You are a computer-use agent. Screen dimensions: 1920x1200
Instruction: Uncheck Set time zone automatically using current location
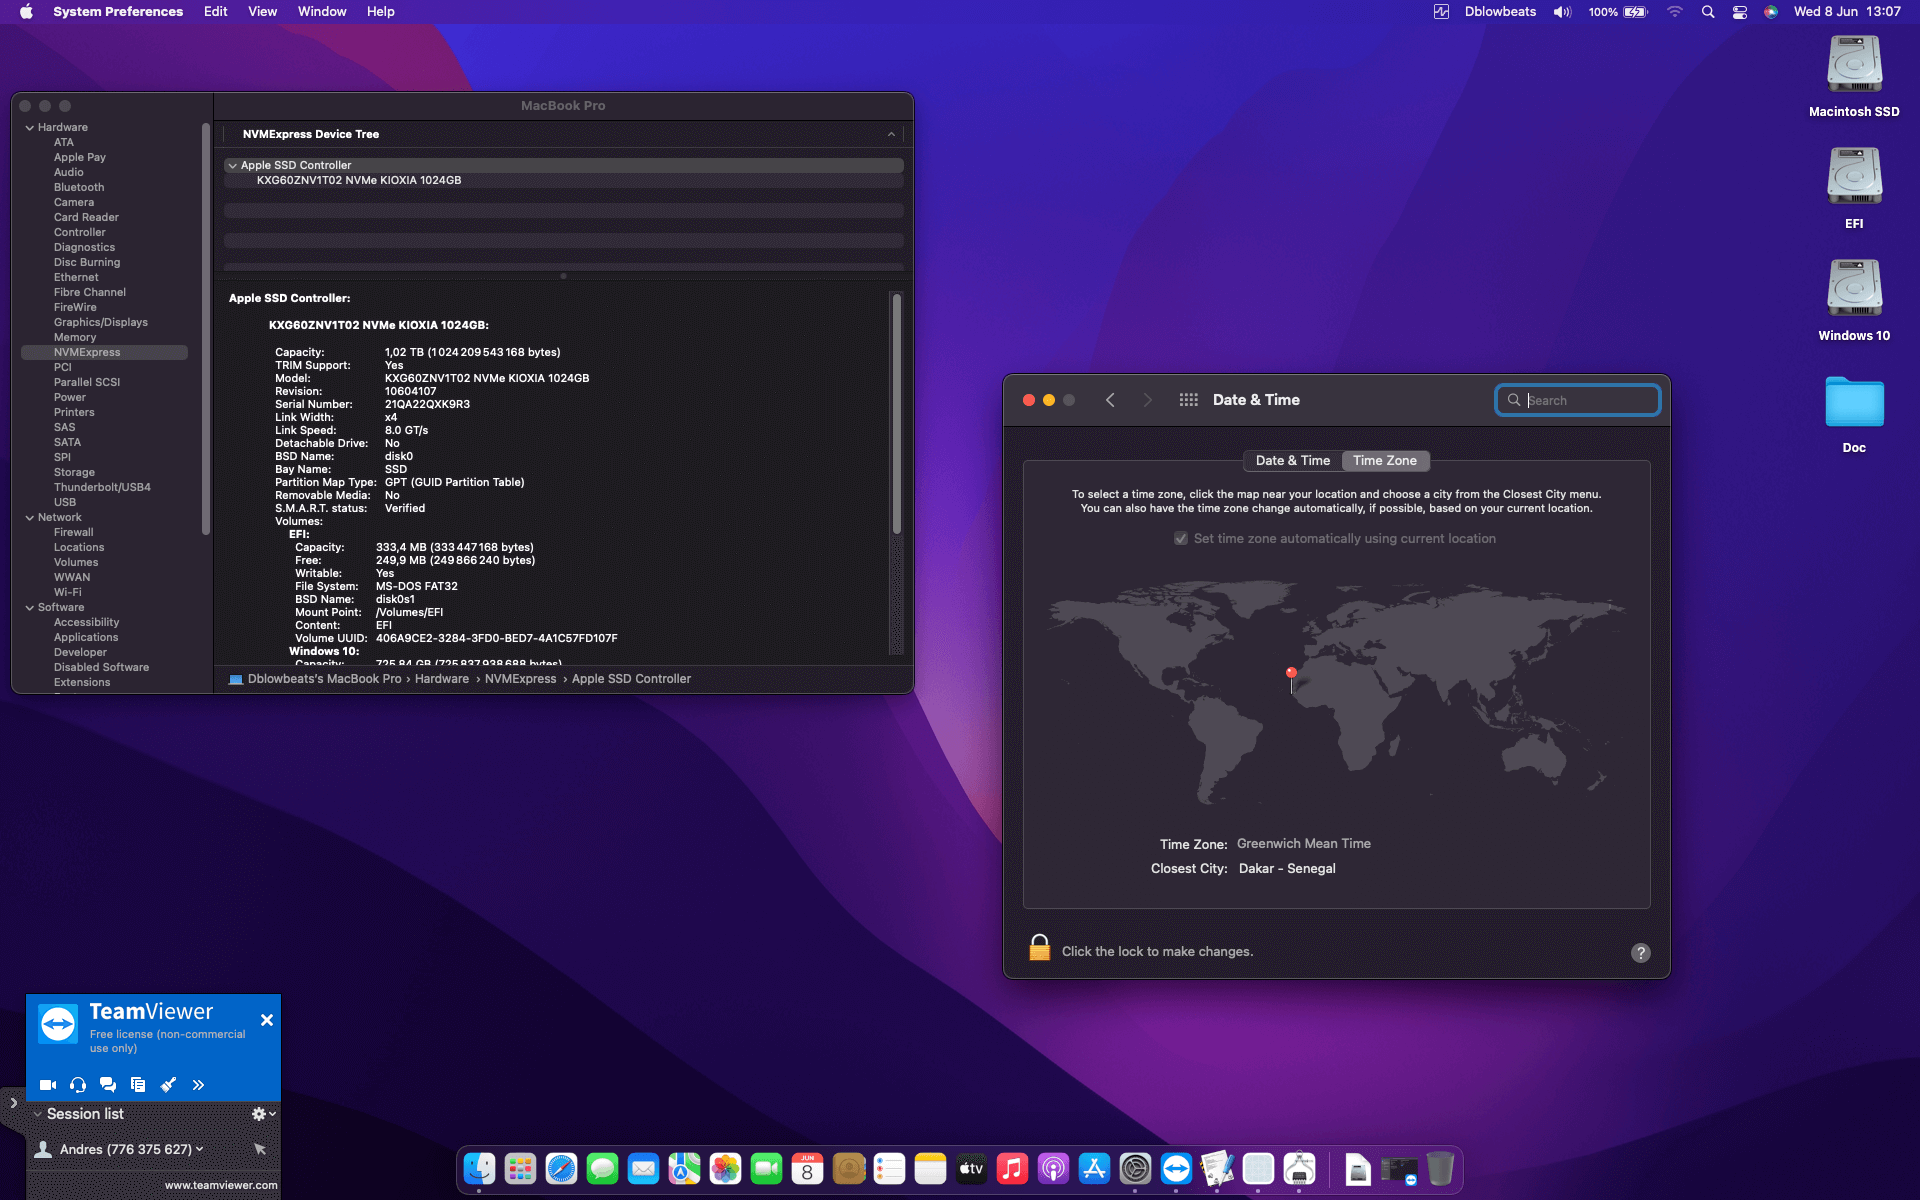point(1181,538)
